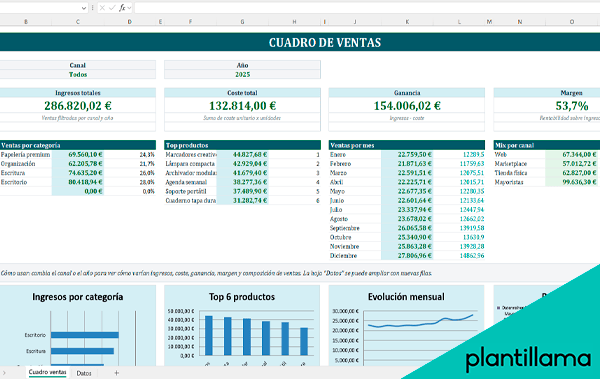Select the Diciembre value 27.806,96 €

tap(407, 256)
